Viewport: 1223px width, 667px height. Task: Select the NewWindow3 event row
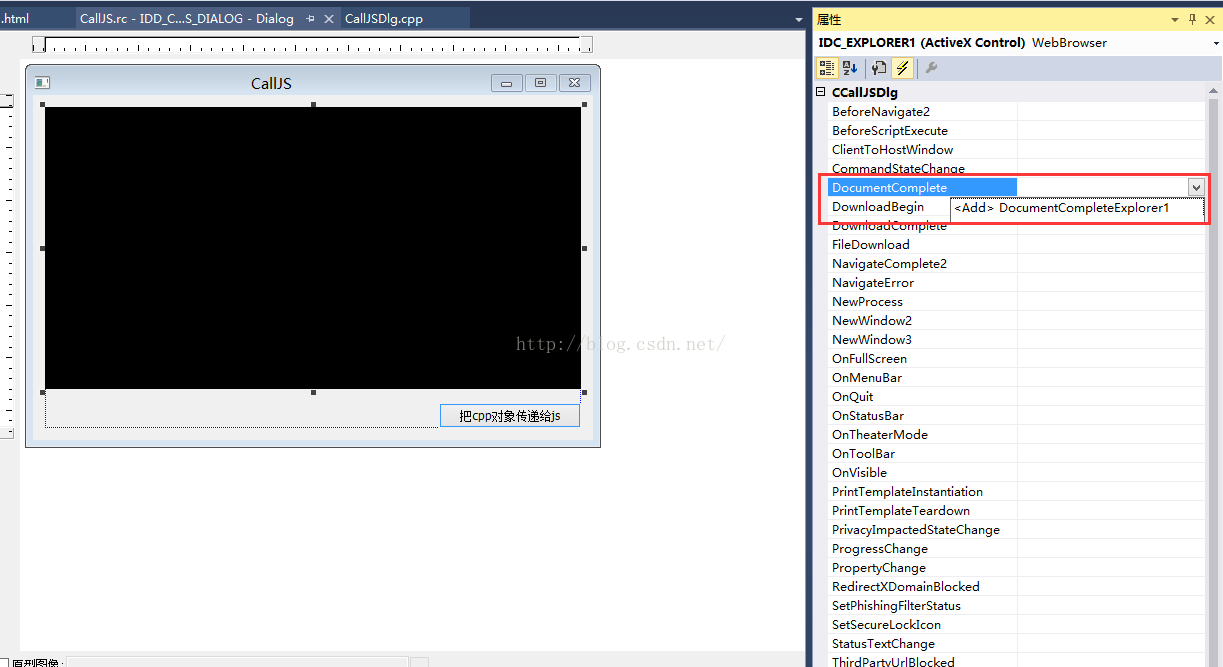tap(1016, 340)
